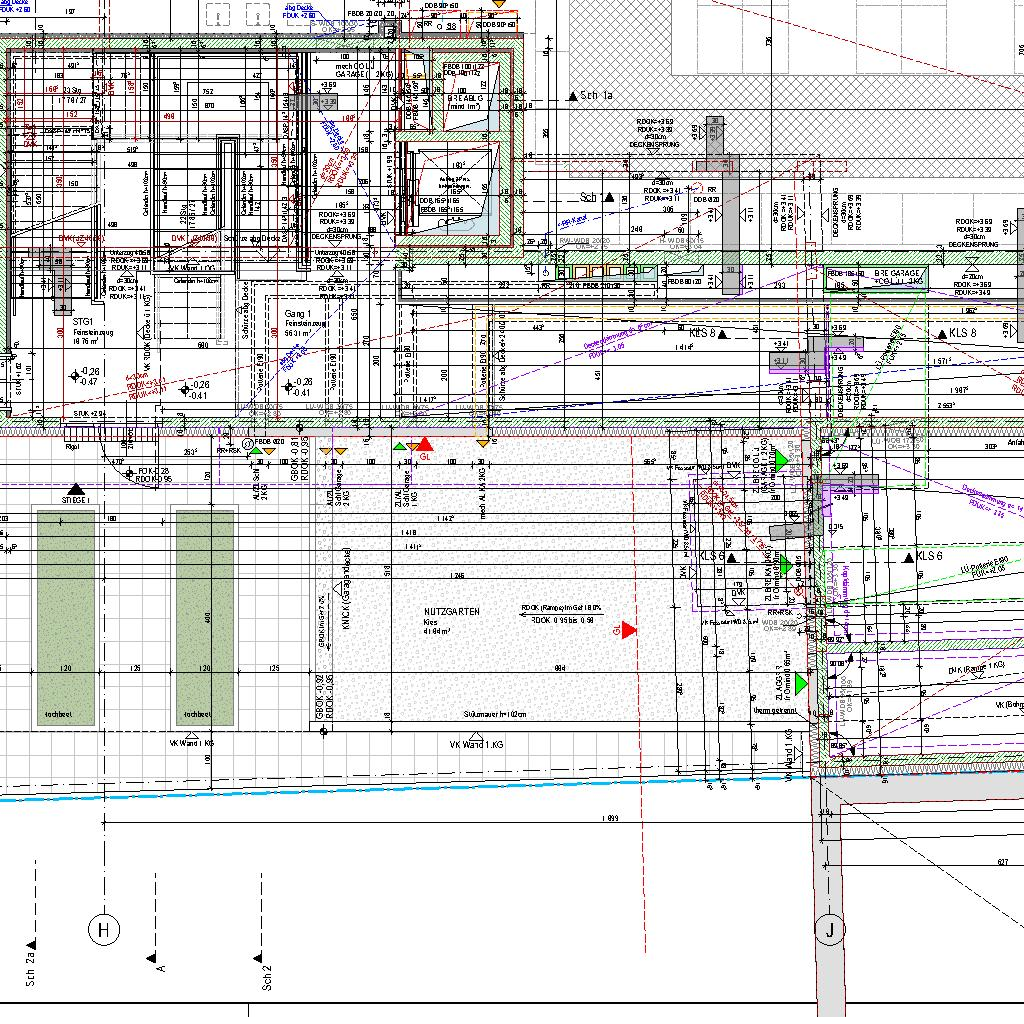Image resolution: width=1024 pixels, height=1024 pixels.
Task: Click the right-pointing red GL arrow in Nutzgarten
Action: [629, 630]
